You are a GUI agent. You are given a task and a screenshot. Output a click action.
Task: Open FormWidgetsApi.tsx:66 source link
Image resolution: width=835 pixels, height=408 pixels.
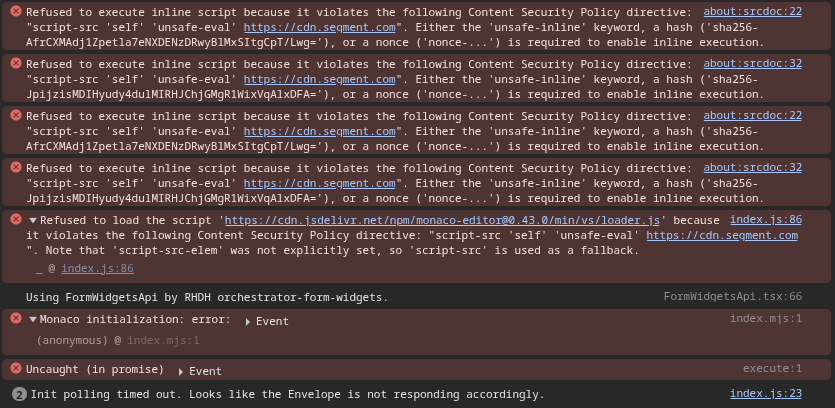click(x=732, y=297)
